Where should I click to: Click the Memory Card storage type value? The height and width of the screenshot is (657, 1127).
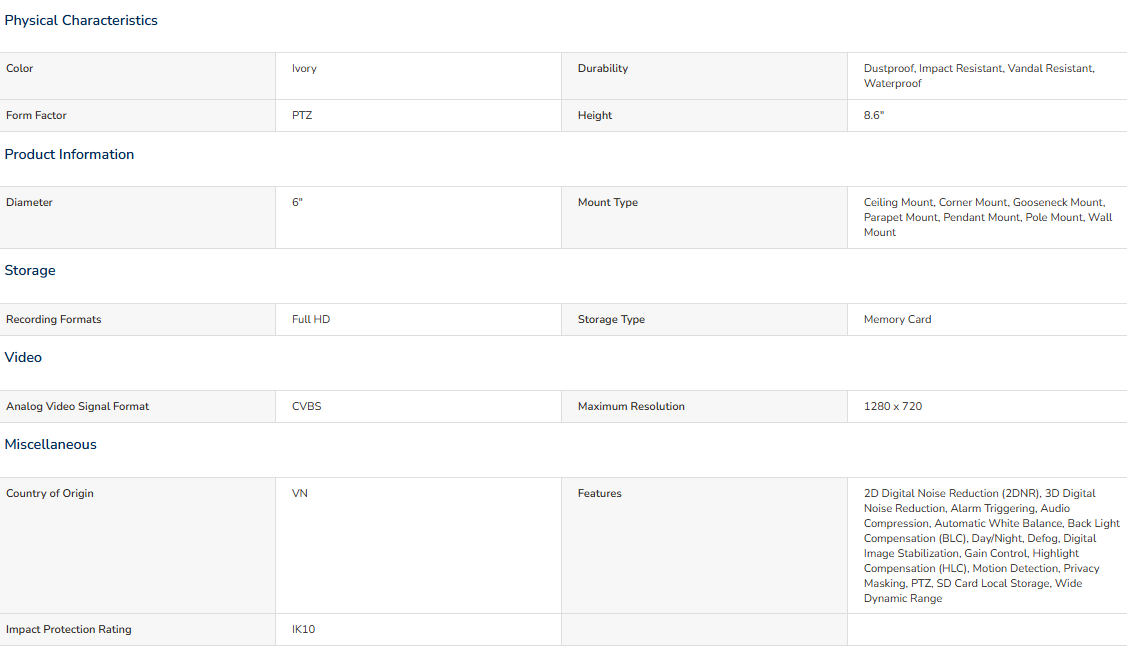click(897, 319)
